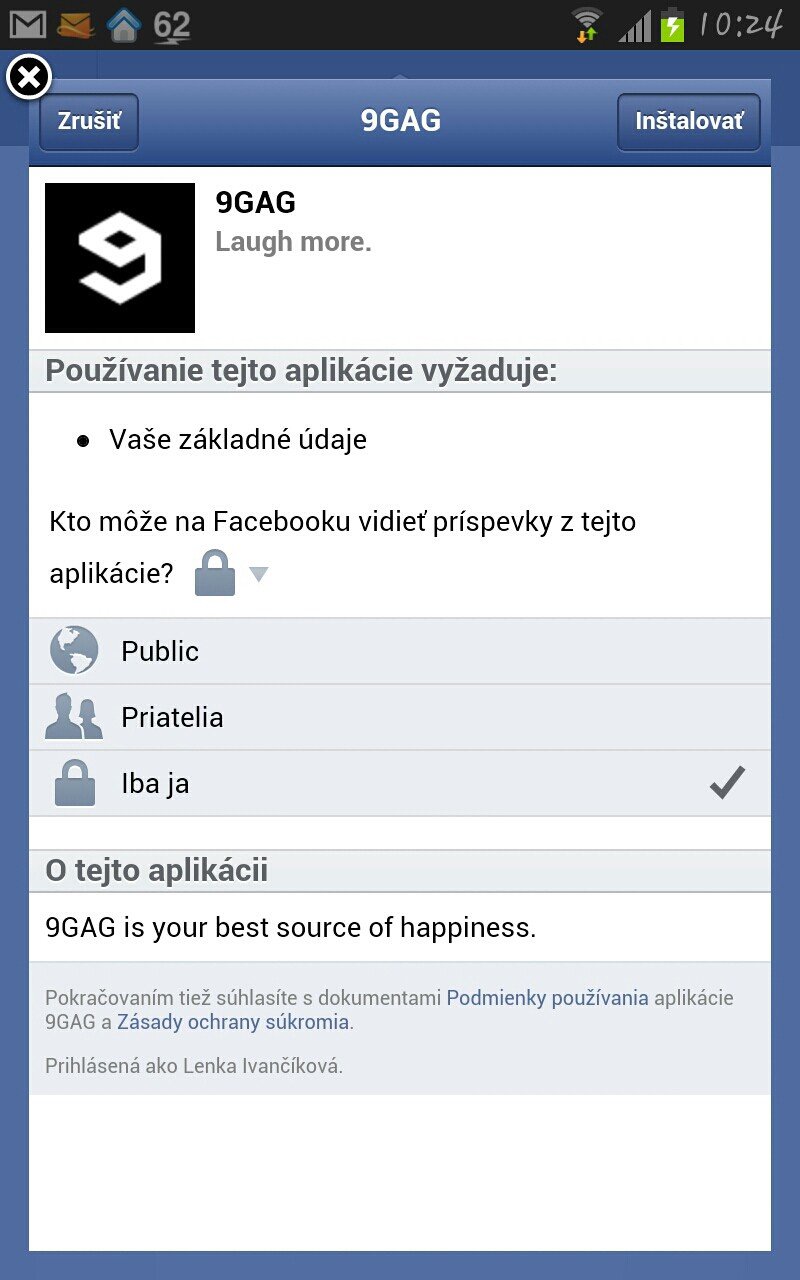Tap the 9GAG app logo thumbnail

[120, 258]
